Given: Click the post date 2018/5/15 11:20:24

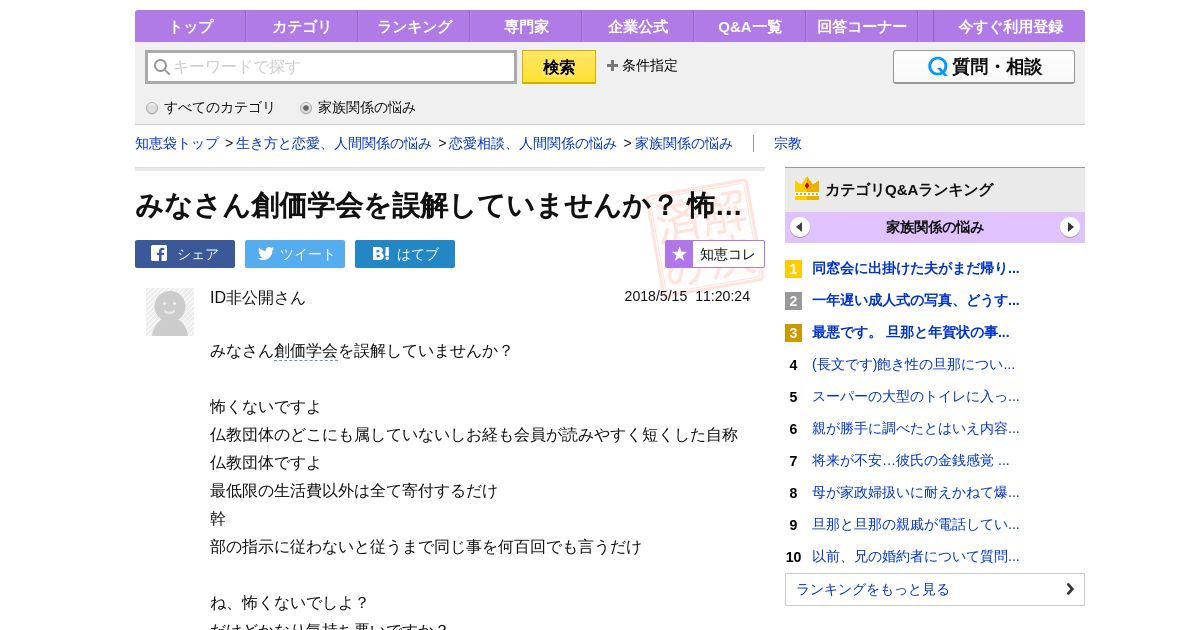Looking at the screenshot, I should (687, 296).
